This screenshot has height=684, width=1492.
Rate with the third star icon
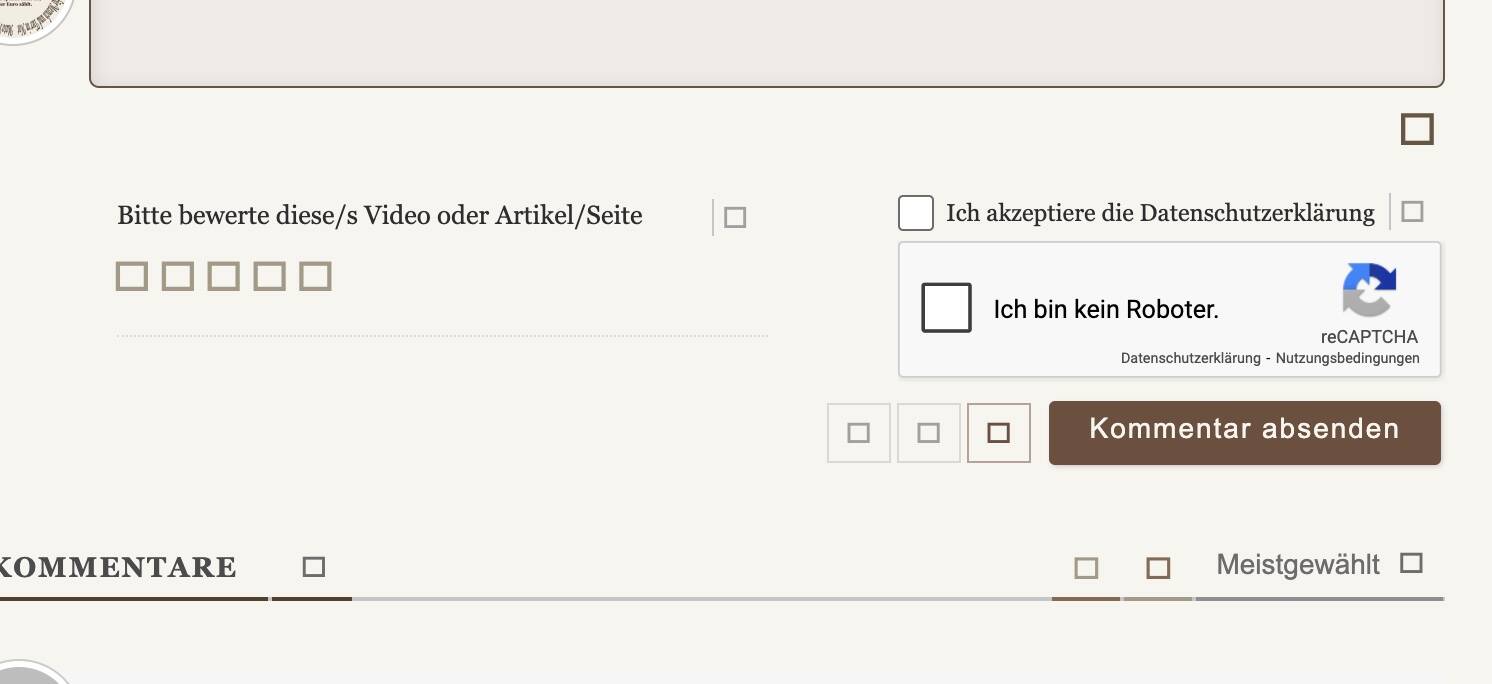click(x=223, y=276)
